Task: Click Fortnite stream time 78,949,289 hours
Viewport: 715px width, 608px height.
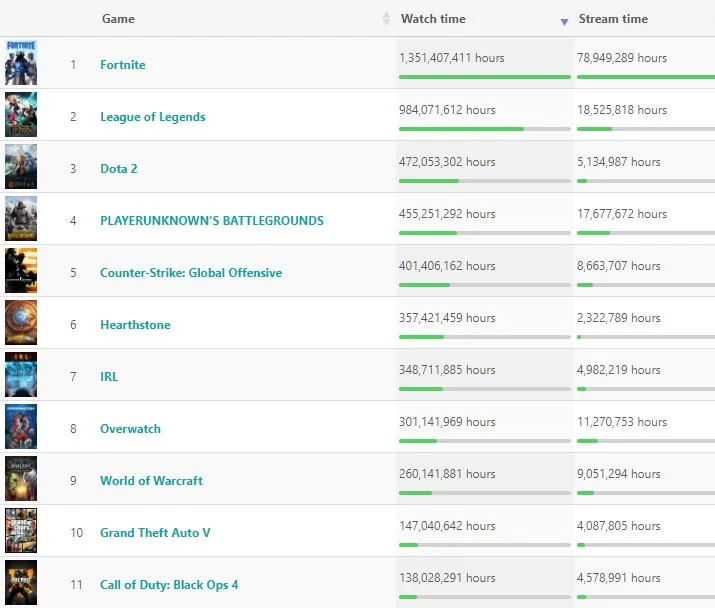Action: (622, 58)
